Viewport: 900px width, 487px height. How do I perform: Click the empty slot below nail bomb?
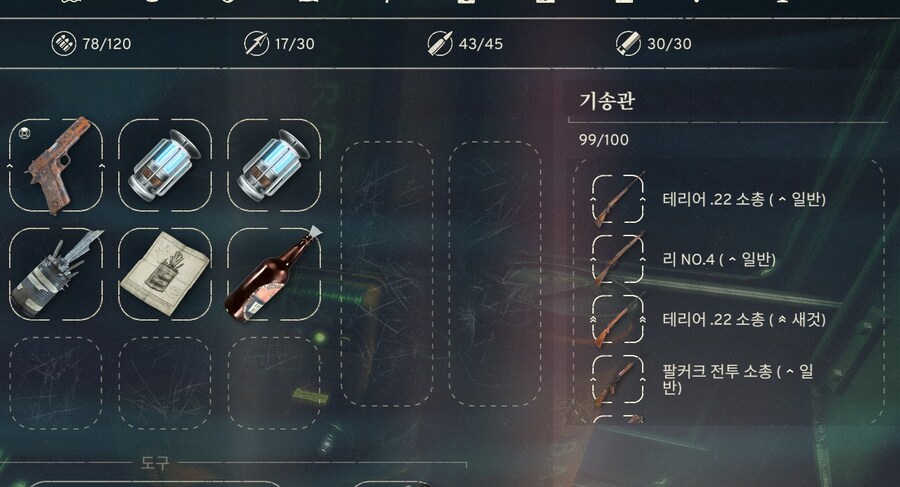(56, 383)
